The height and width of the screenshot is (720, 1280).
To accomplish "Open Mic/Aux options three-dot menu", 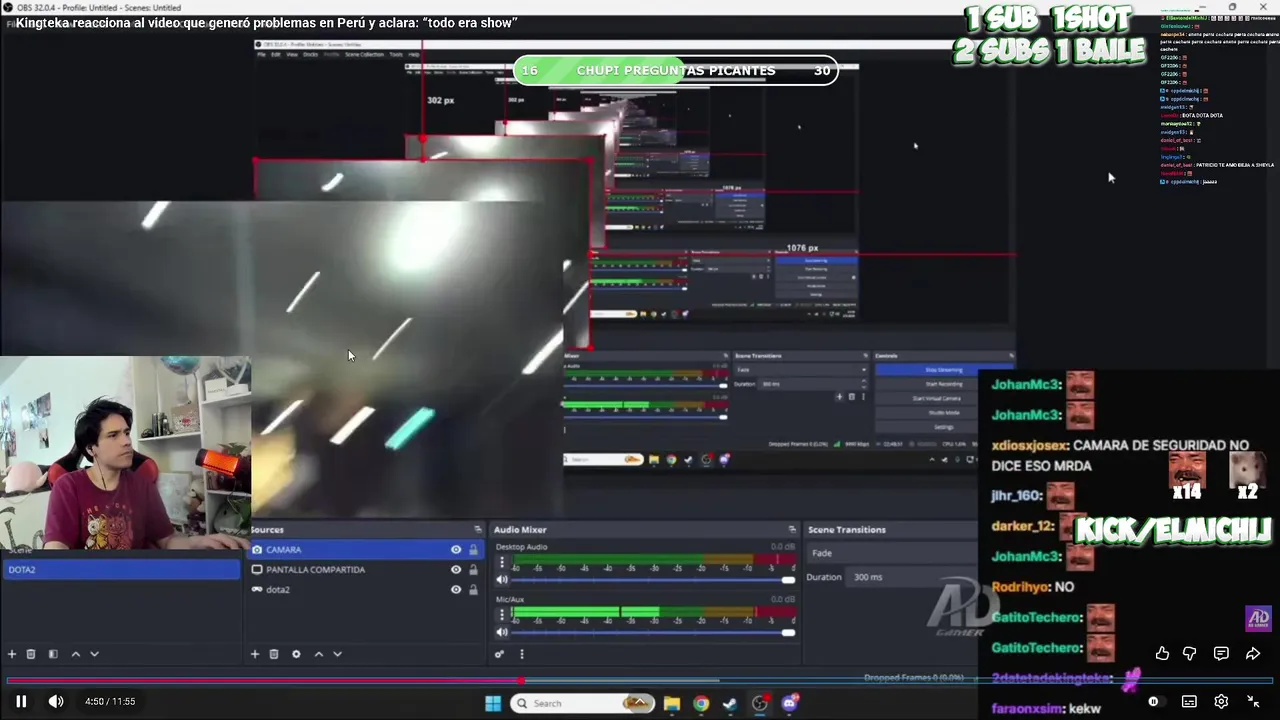I will click(x=502, y=615).
